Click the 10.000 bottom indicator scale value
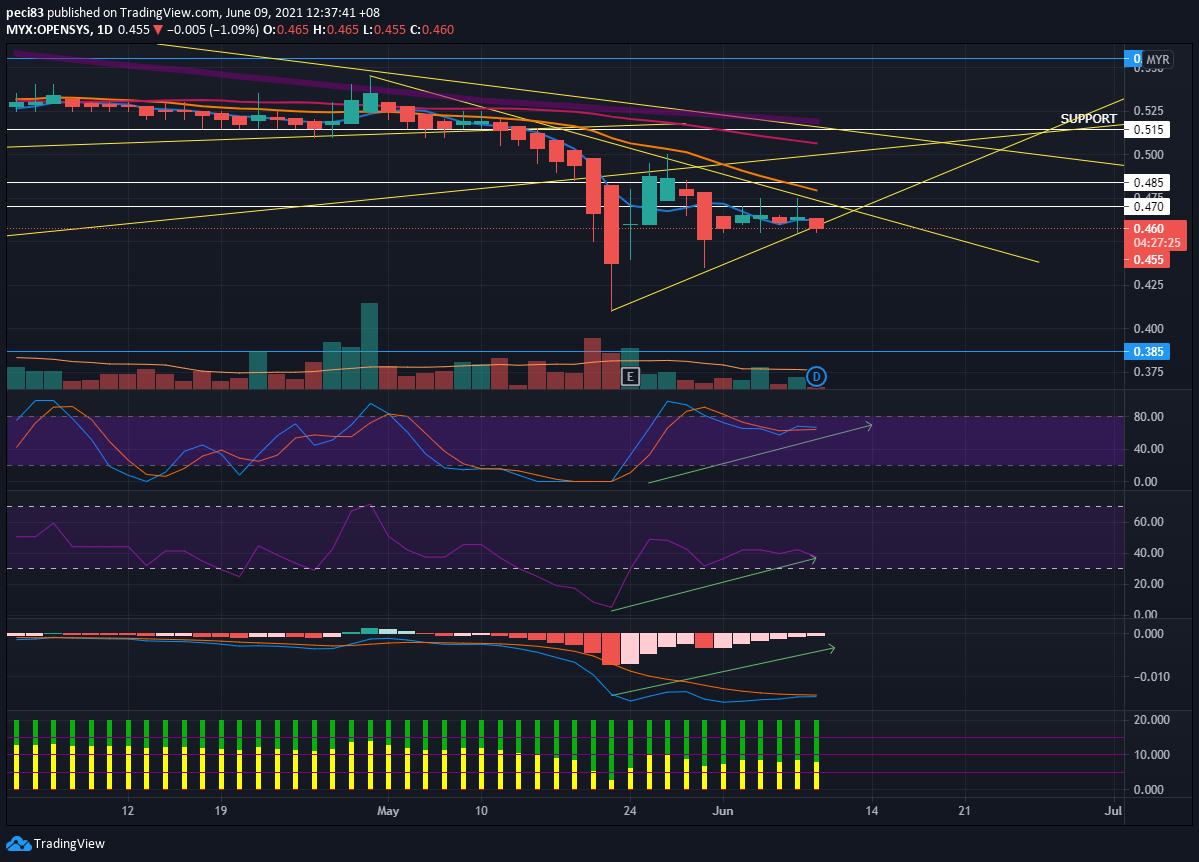Viewport: 1199px width, 862px height. (x=1151, y=755)
